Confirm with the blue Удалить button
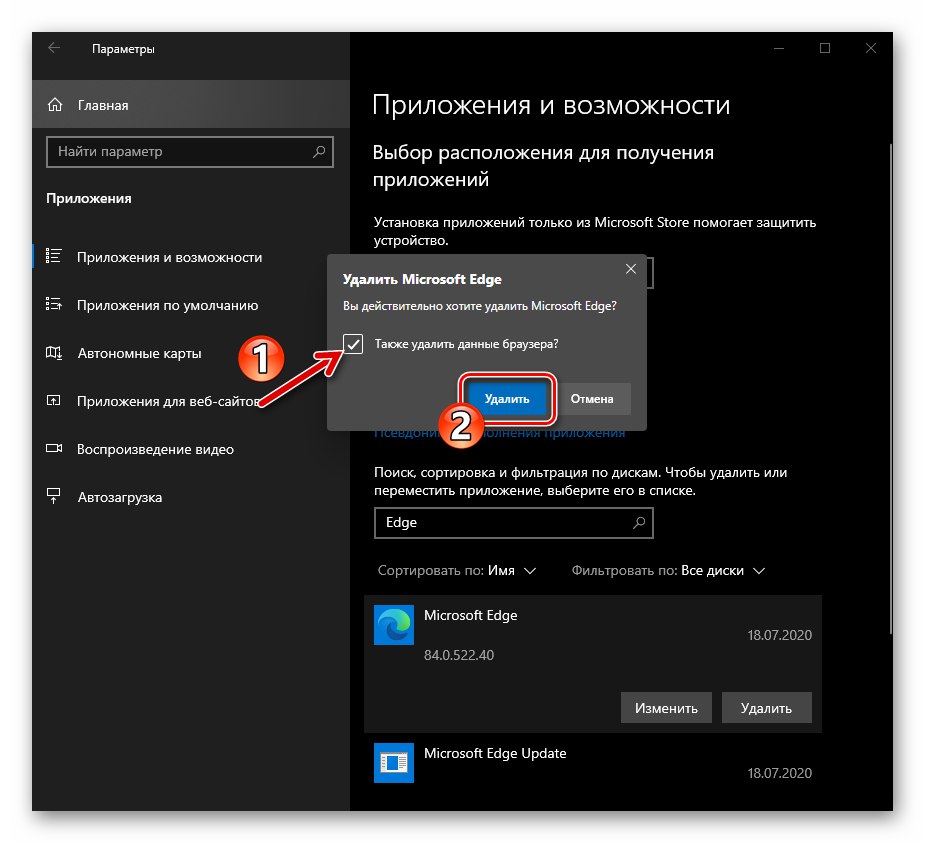This screenshot has width=925, height=843. 507,399
